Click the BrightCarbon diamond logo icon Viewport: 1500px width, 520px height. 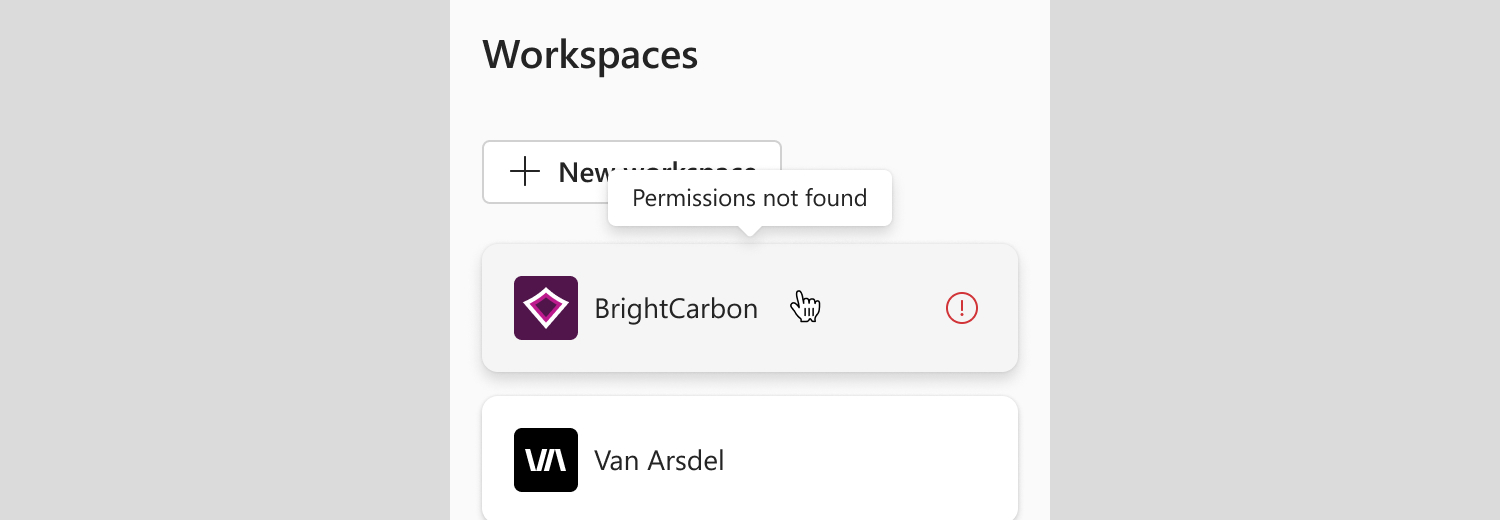click(x=546, y=308)
